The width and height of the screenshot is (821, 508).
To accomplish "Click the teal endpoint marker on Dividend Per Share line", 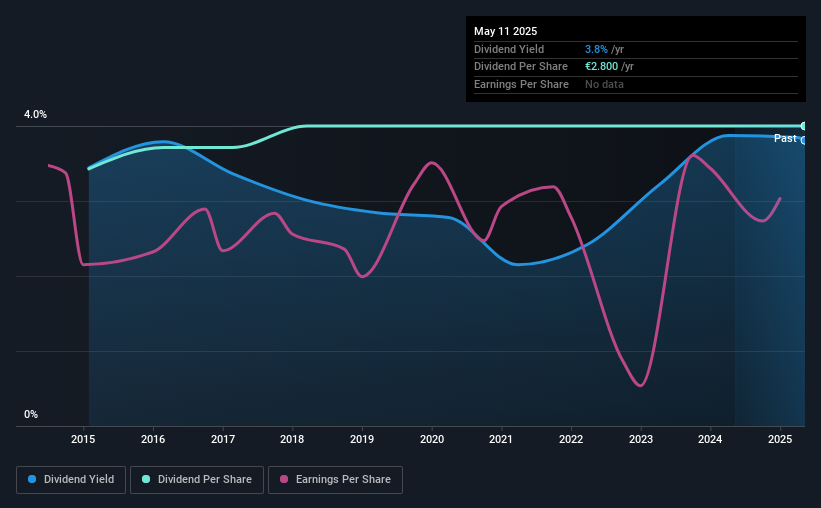I will (803, 126).
